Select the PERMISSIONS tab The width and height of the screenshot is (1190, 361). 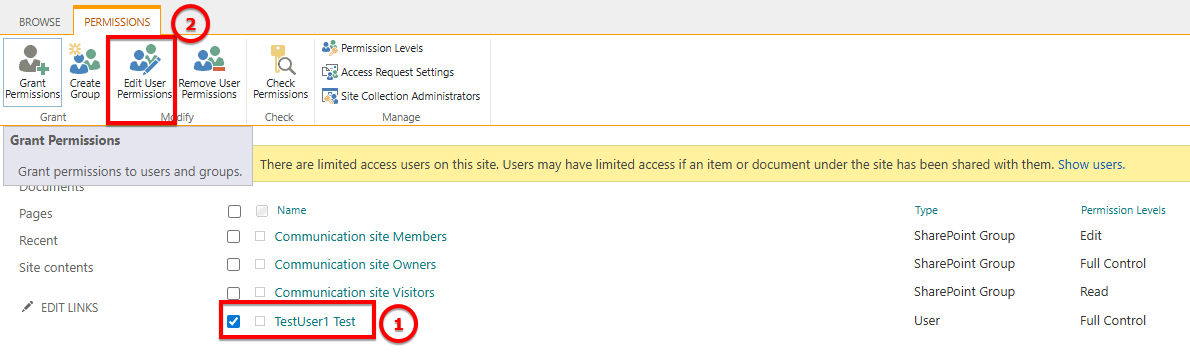point(117,22)
